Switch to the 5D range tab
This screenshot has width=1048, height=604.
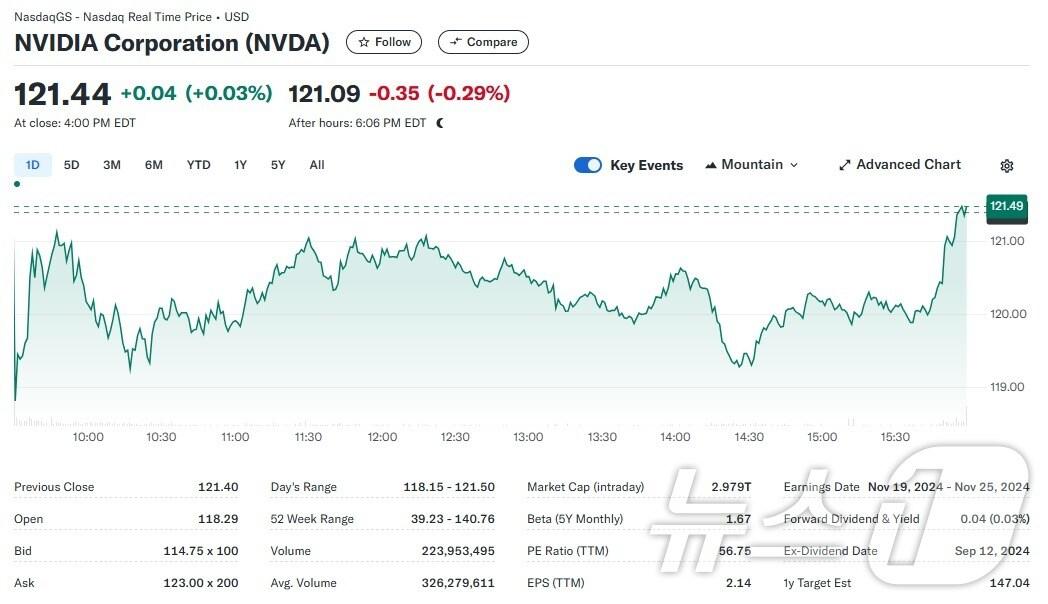click(x=72, y=165)
